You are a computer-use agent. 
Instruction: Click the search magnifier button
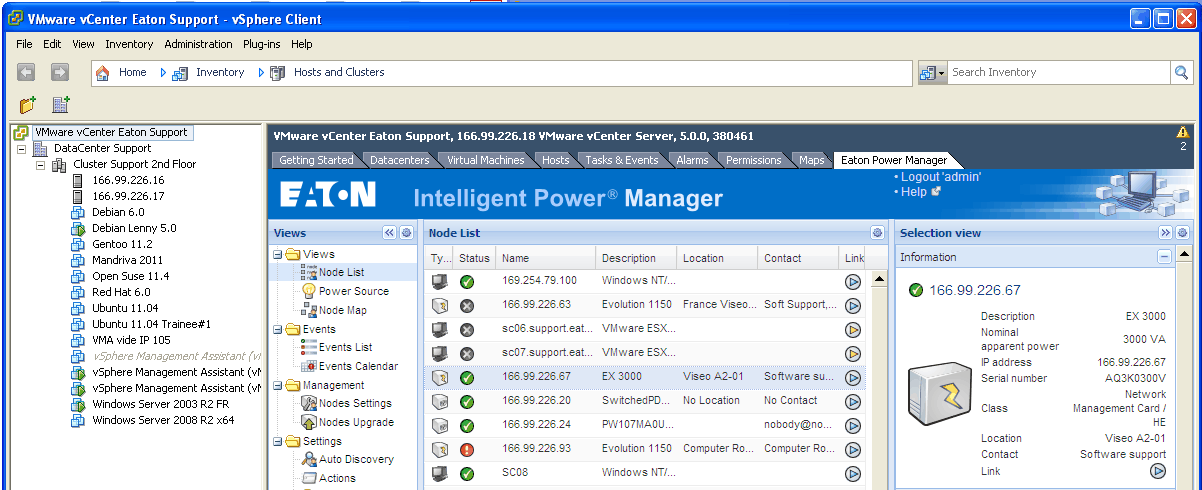[1181, 72]
